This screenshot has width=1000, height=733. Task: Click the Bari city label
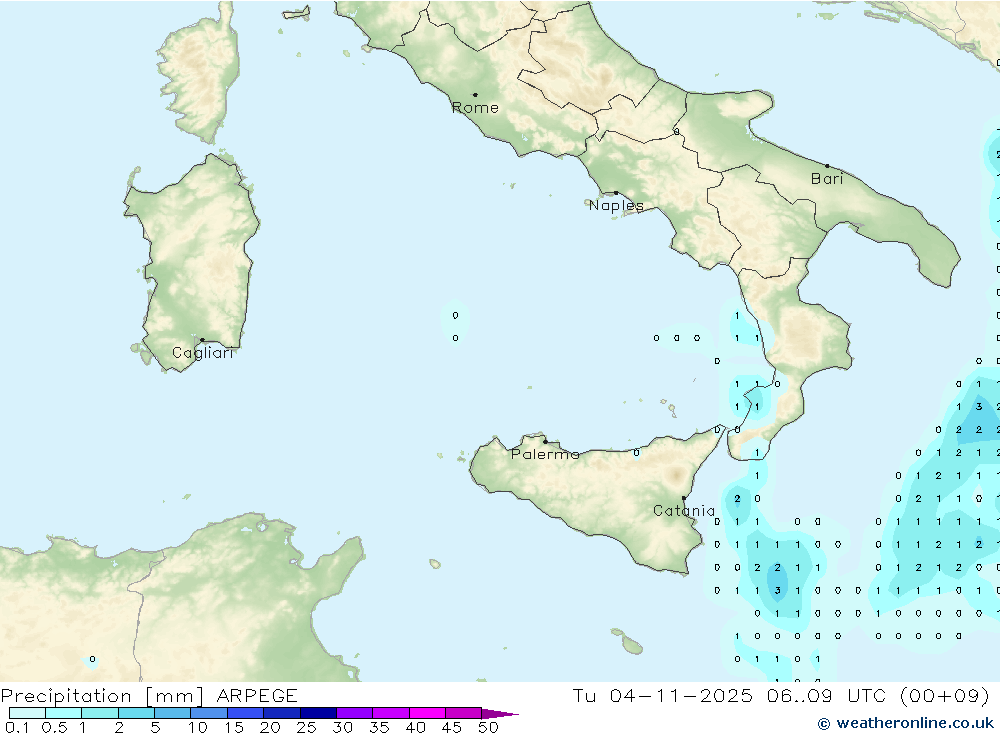(827, 179)
